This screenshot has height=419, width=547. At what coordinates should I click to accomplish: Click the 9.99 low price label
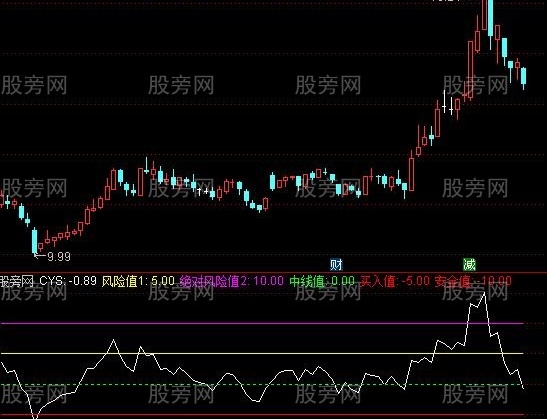coord(59,257)
